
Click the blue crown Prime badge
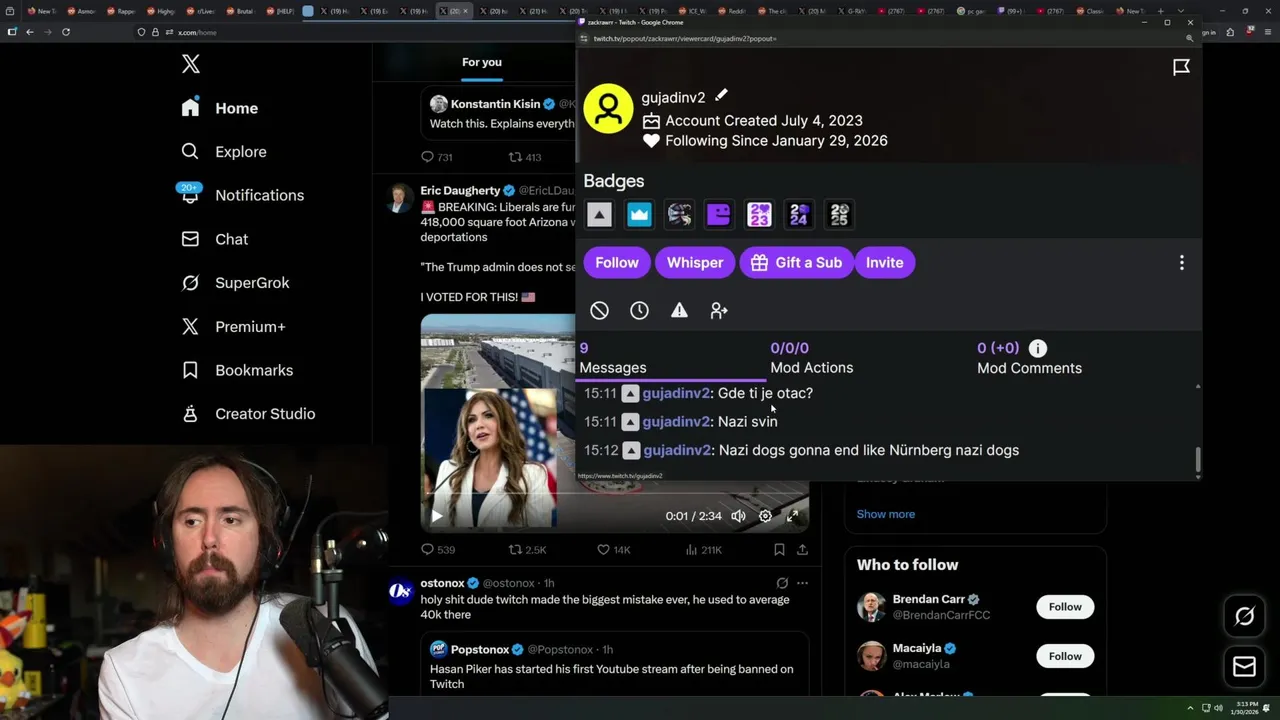(x=639, y=214)
